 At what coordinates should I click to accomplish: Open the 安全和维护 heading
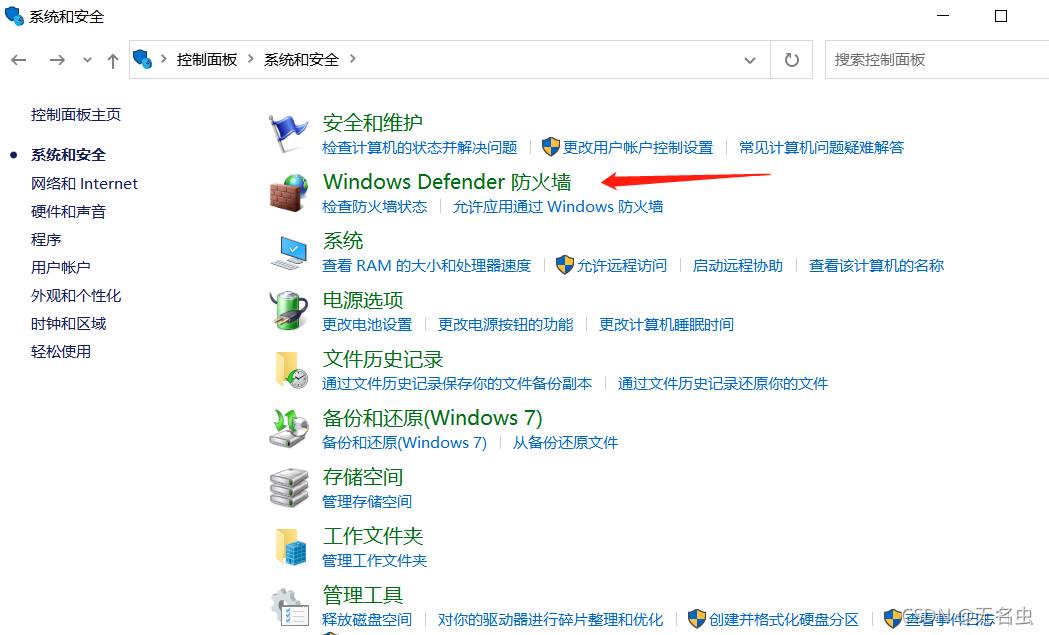pyautogui.click(x=373, y=122)
